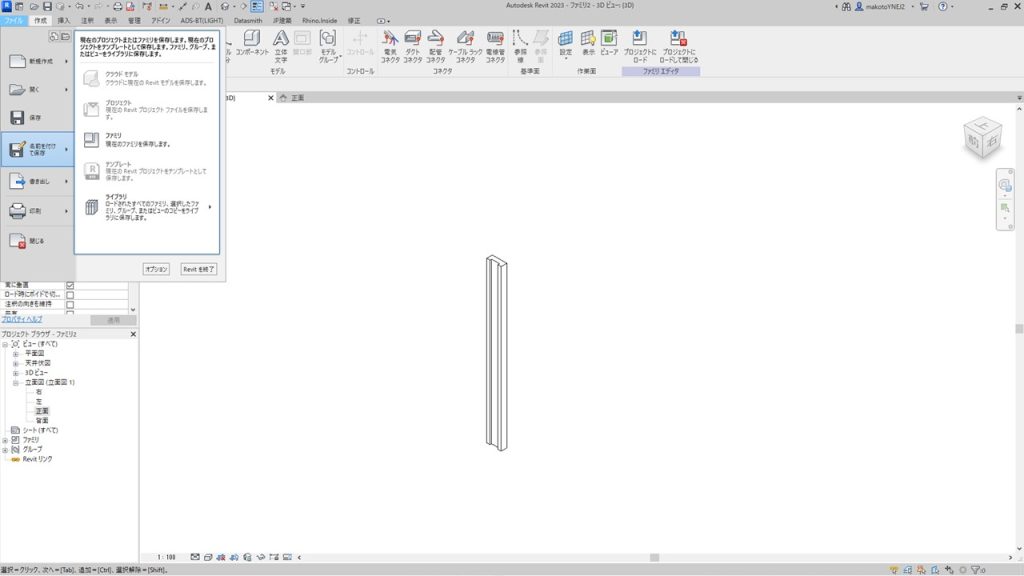Expand the 天井伏図 (Ceiling Plans) node
Image resolution: width=1024 pixels, height=576 pixels.
(16, 363)
